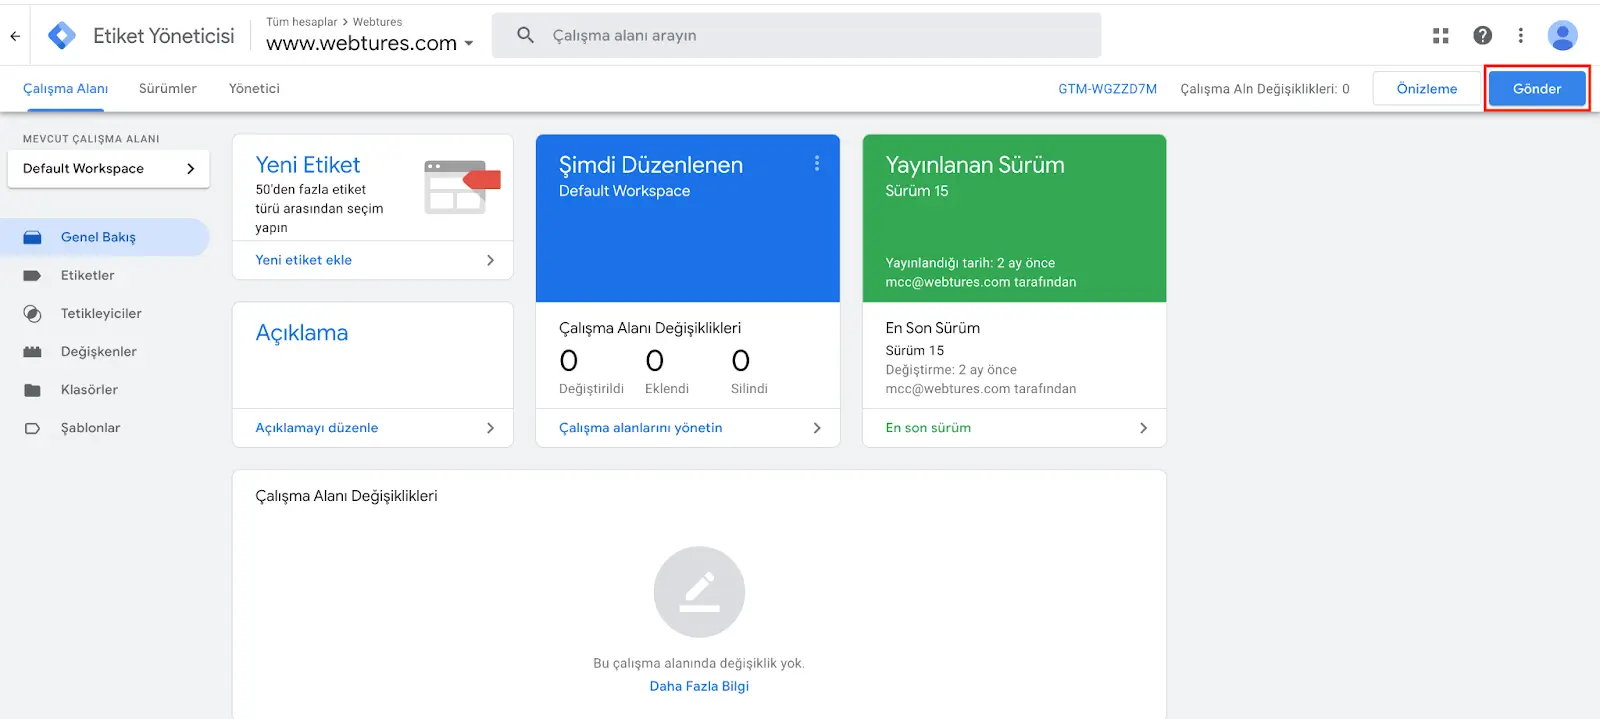The image size is (1600, 719).
Task: Click chevron beside Çalışma alanlarını yönetin
Action: [x=817, y=428]
